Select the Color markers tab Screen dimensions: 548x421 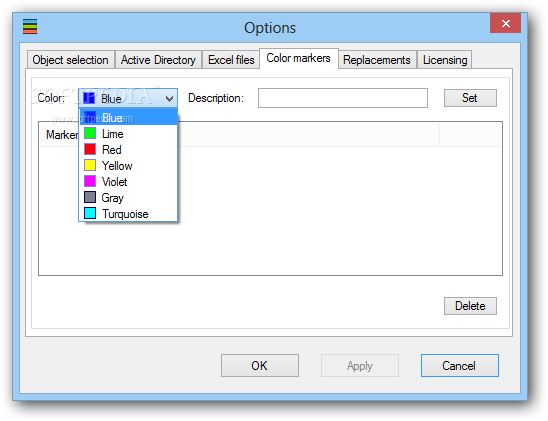coord(298,58)
